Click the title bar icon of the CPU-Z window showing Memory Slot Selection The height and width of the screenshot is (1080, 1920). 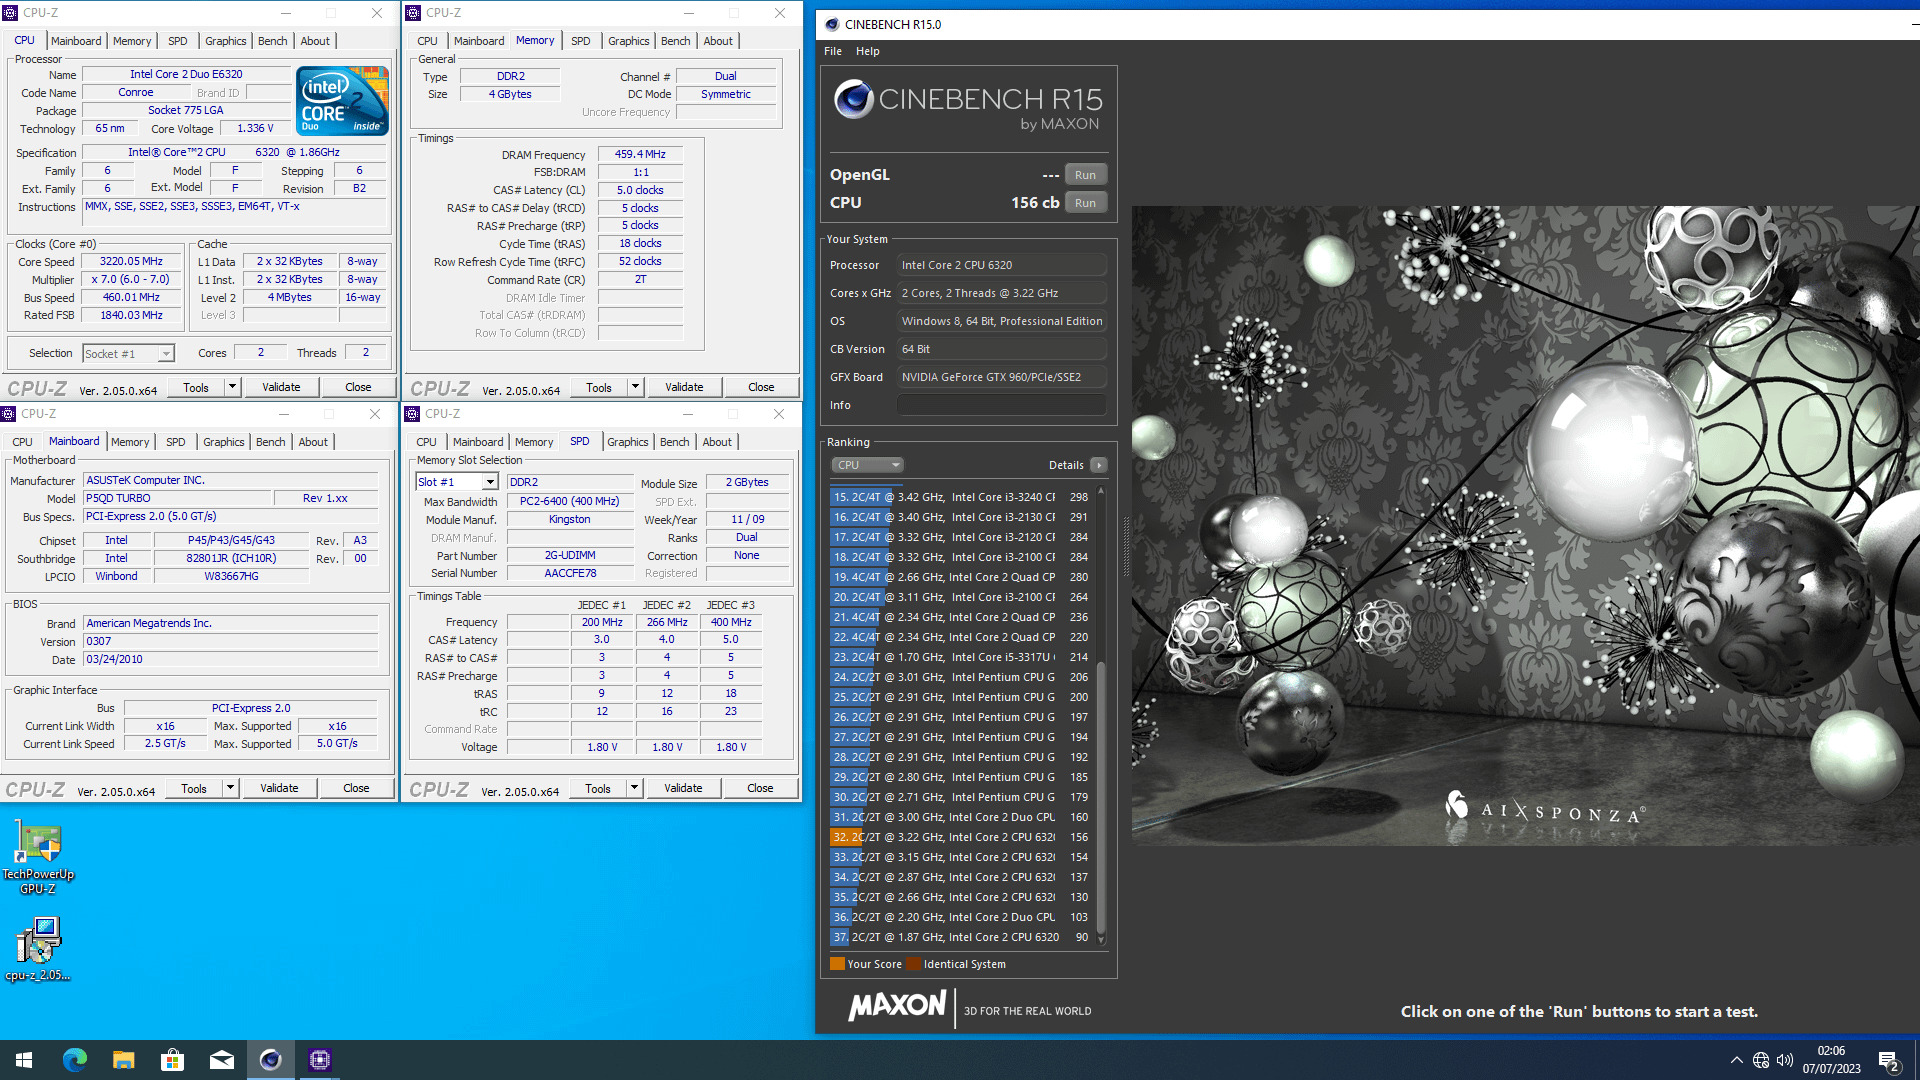tap(413, 414)
